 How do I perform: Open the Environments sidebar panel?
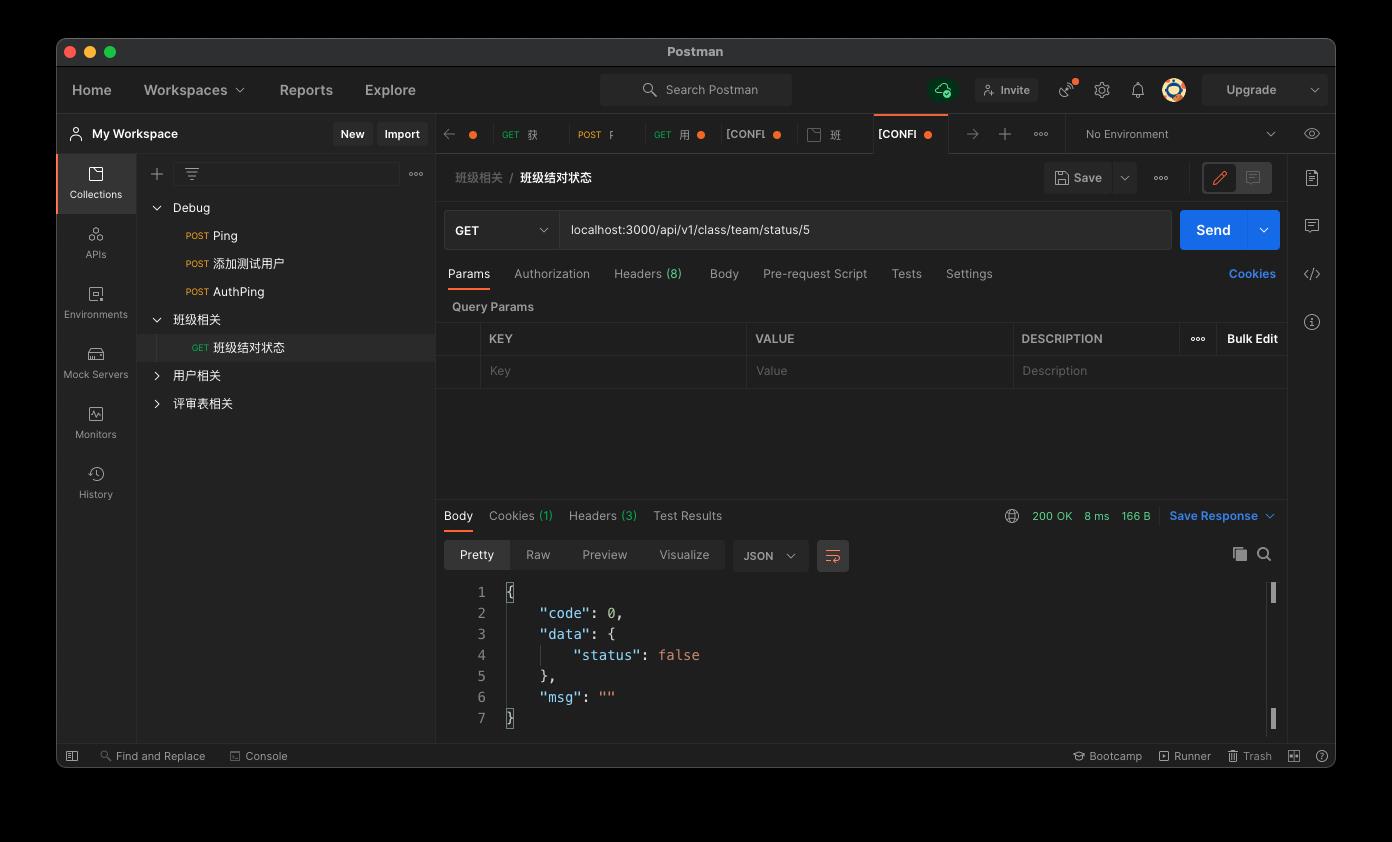point(96,303)
